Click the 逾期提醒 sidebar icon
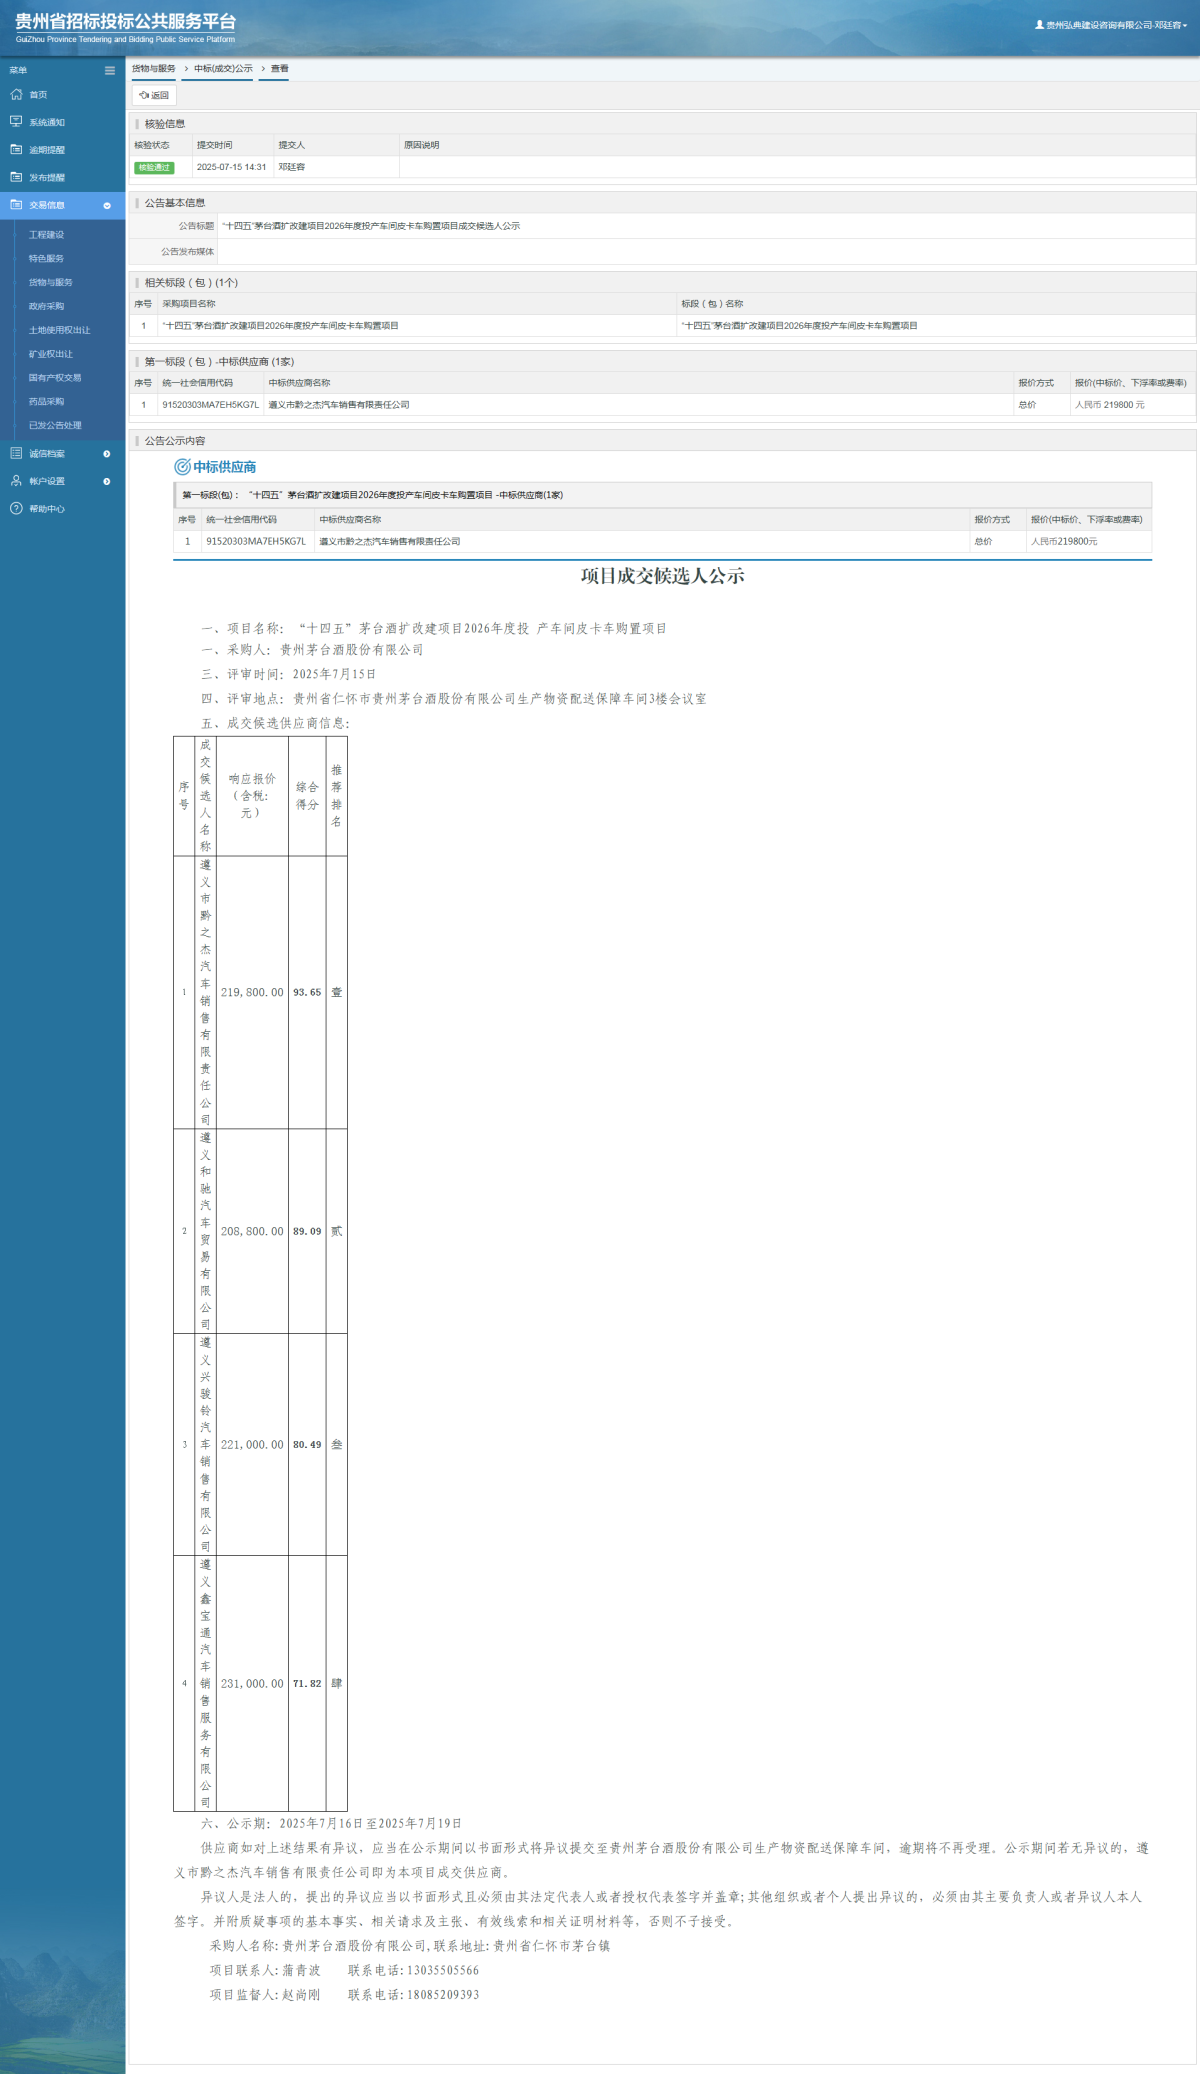Screen dimensions: 1200x2074 point(16,150)
